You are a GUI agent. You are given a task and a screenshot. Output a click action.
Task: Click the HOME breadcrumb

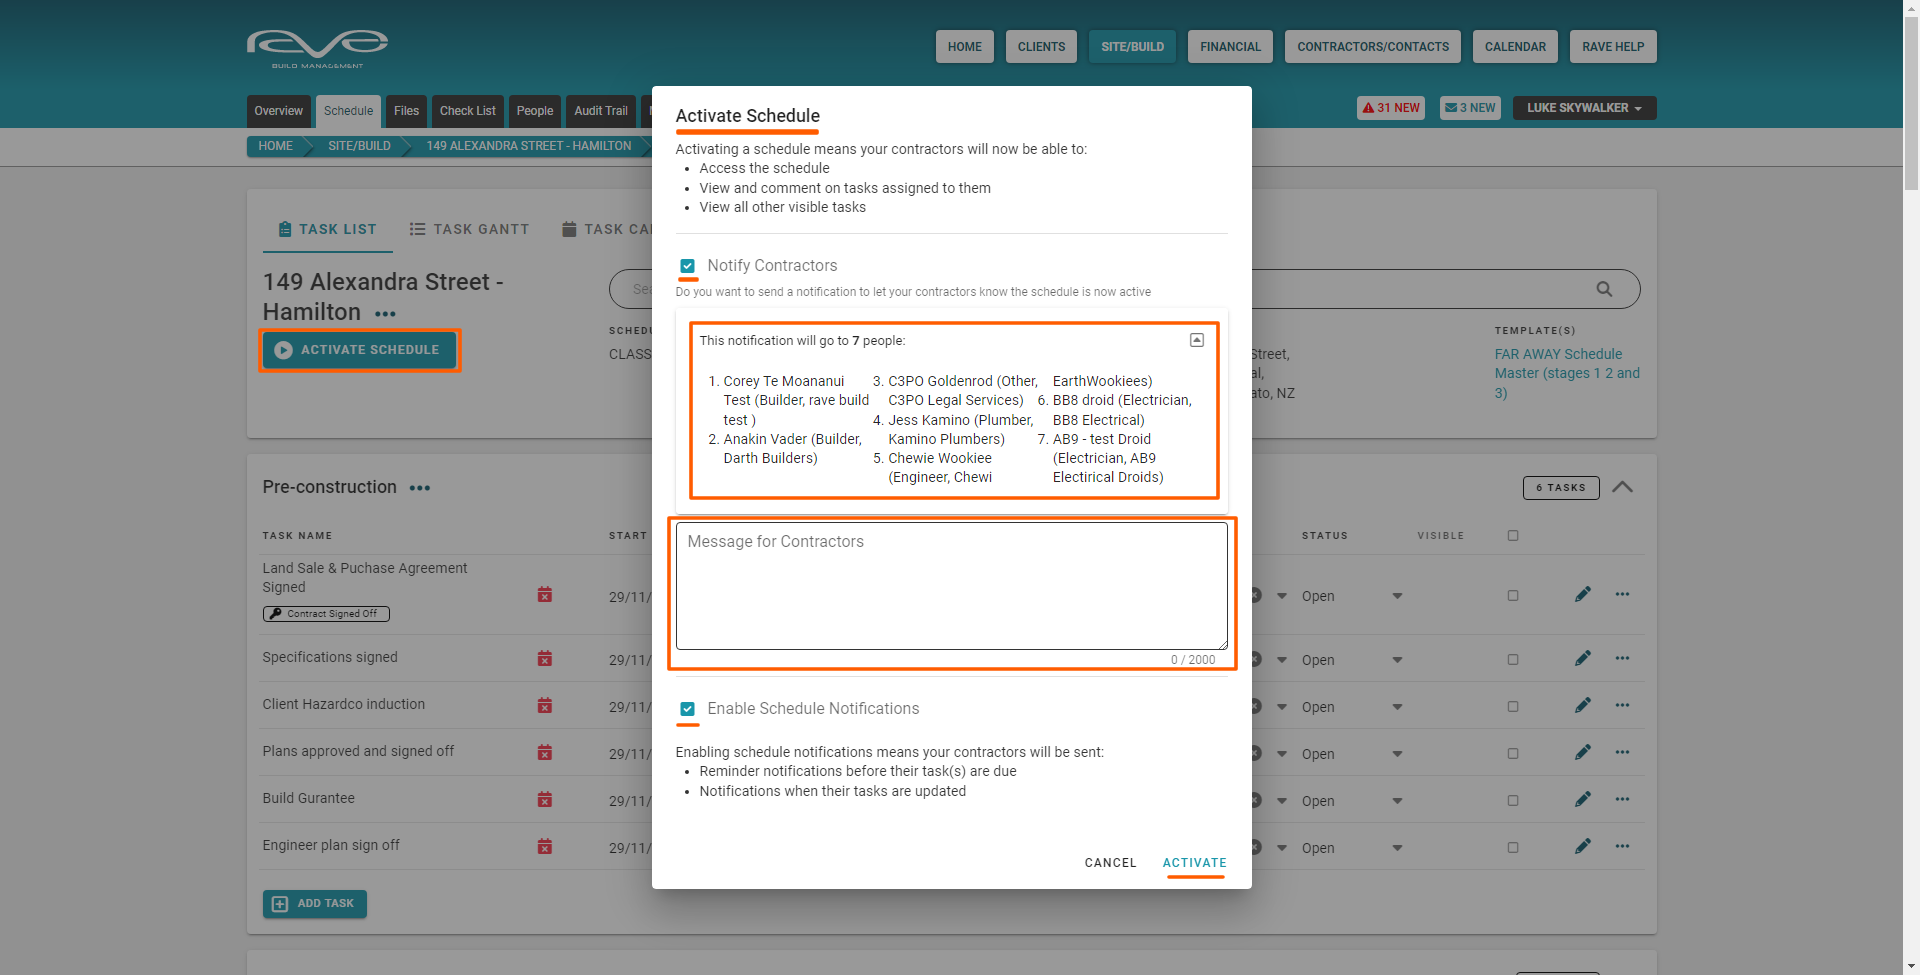pos(275,146)
